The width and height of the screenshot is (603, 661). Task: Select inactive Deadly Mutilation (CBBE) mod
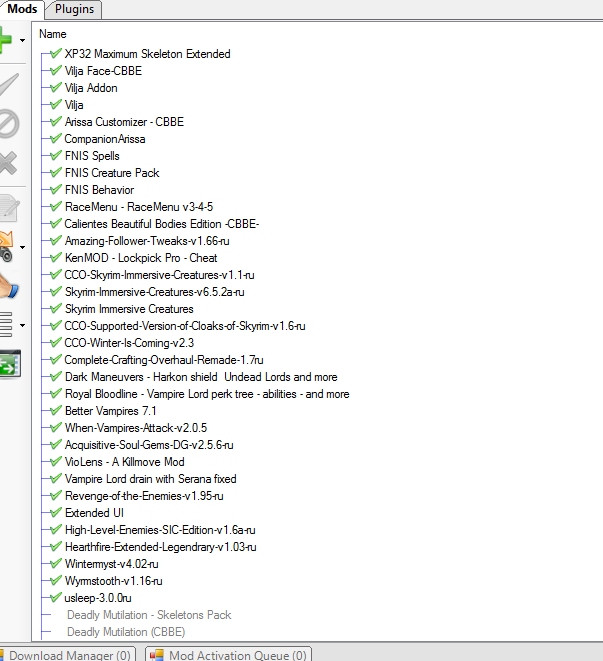[x=126, y=631]
